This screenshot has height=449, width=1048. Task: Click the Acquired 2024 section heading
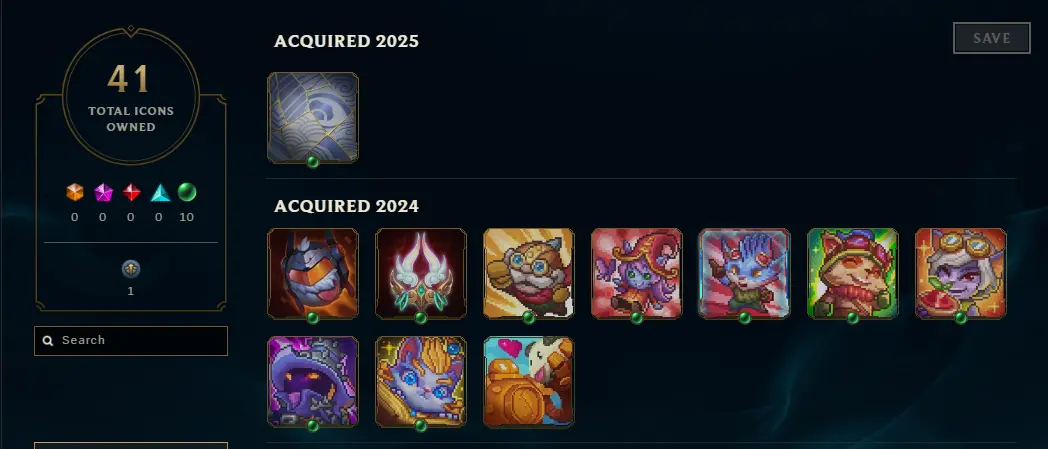(x=346, y=206)
